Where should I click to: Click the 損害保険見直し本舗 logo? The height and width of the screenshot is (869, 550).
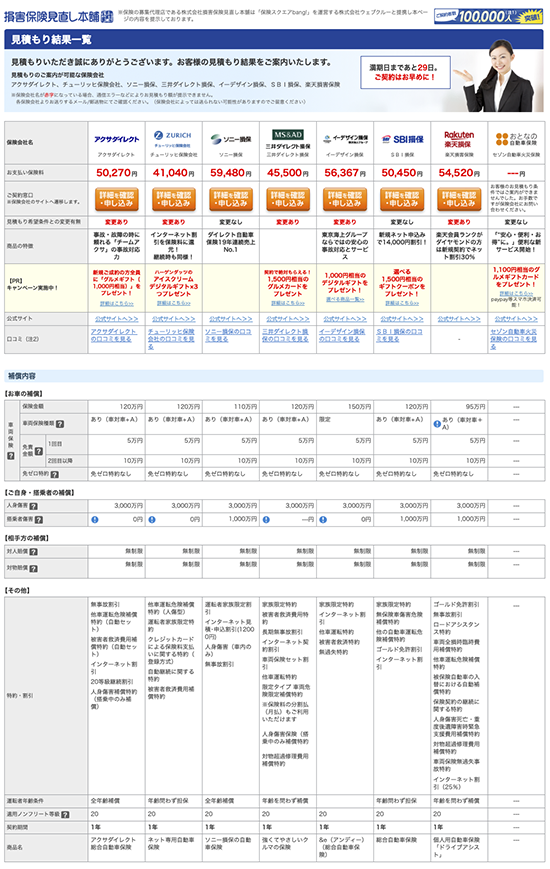click(x=58, y=16)
